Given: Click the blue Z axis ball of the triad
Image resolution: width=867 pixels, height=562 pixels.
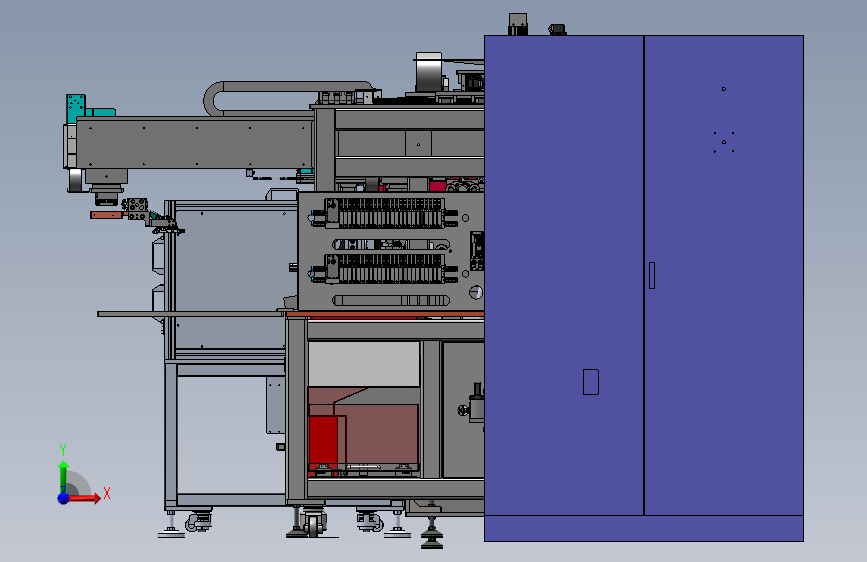Looking at the screenshot, I should tap(64, 498).
